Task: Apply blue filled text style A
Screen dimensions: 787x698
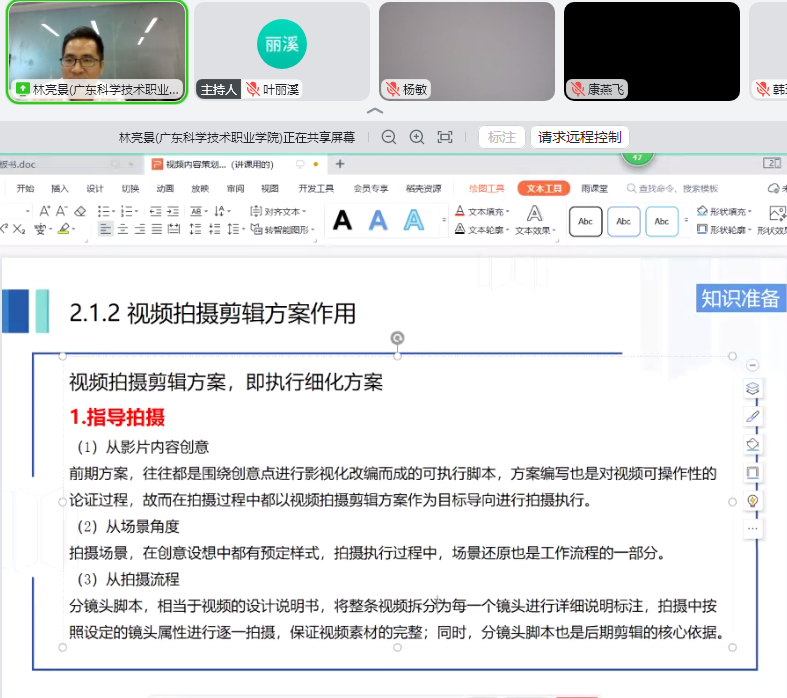Action: tap(378, 220)
